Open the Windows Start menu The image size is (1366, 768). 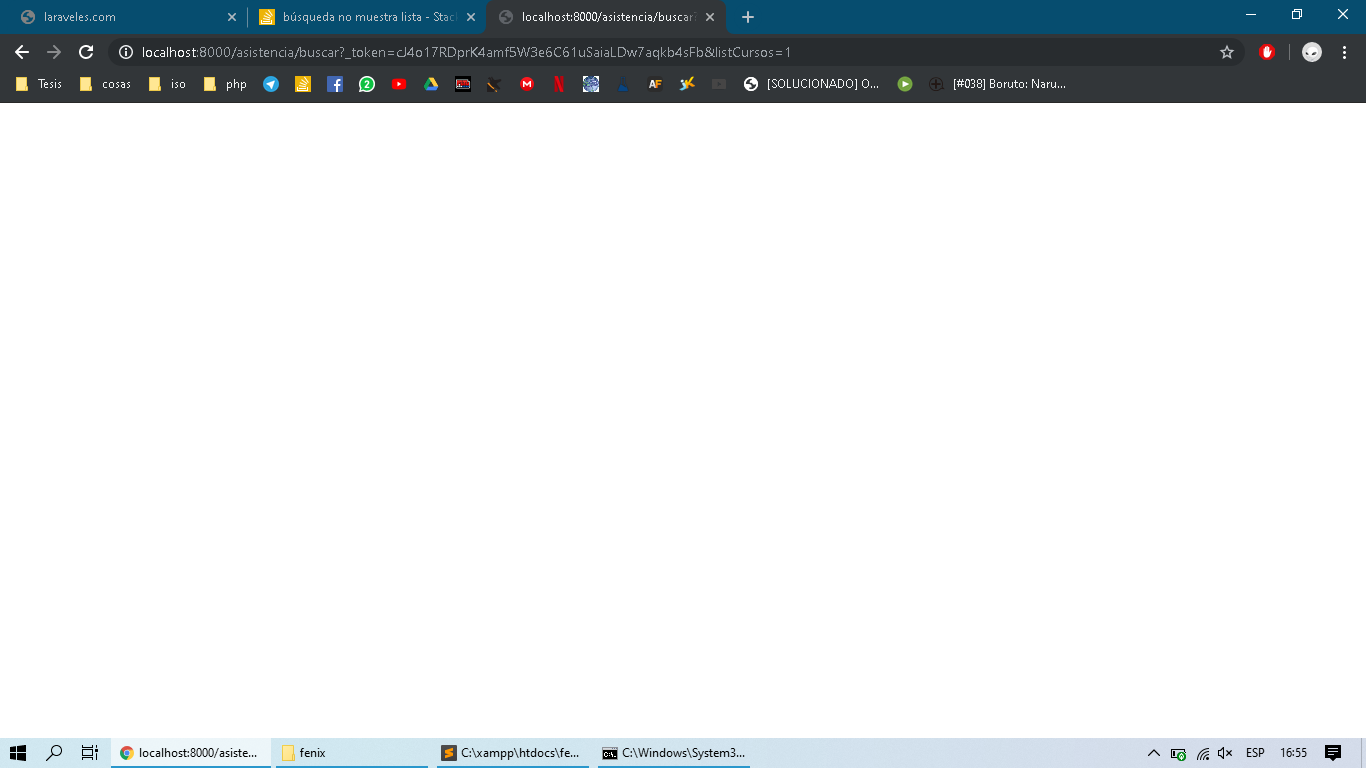(x=17, y=753)
